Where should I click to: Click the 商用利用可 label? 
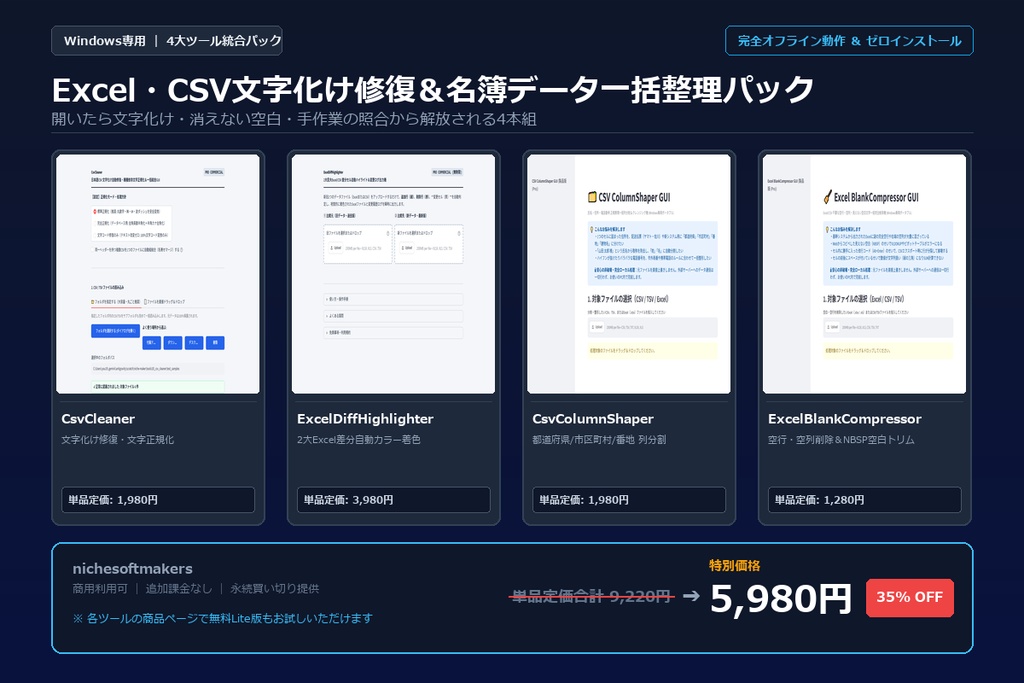click(x=100, y=588)
